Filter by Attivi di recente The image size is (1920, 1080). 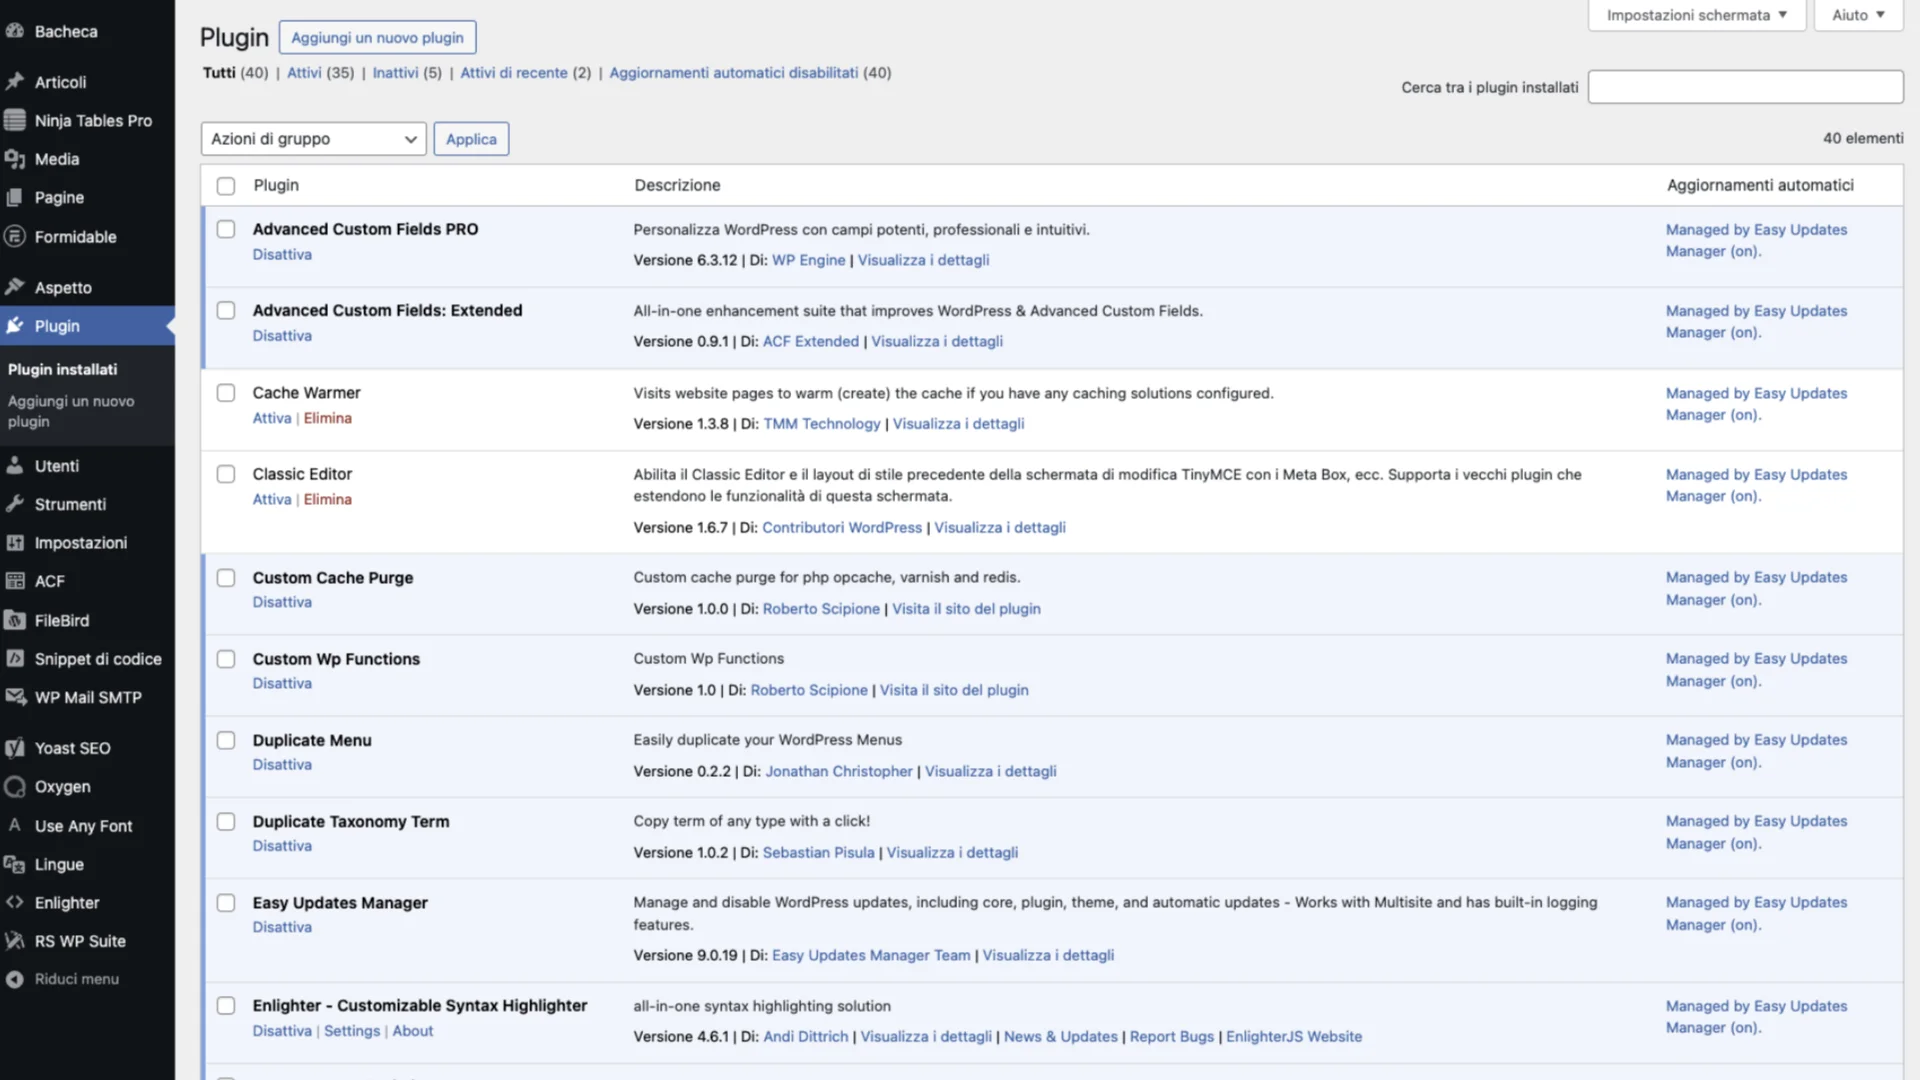pyautogui.click(x=514, y=72)
